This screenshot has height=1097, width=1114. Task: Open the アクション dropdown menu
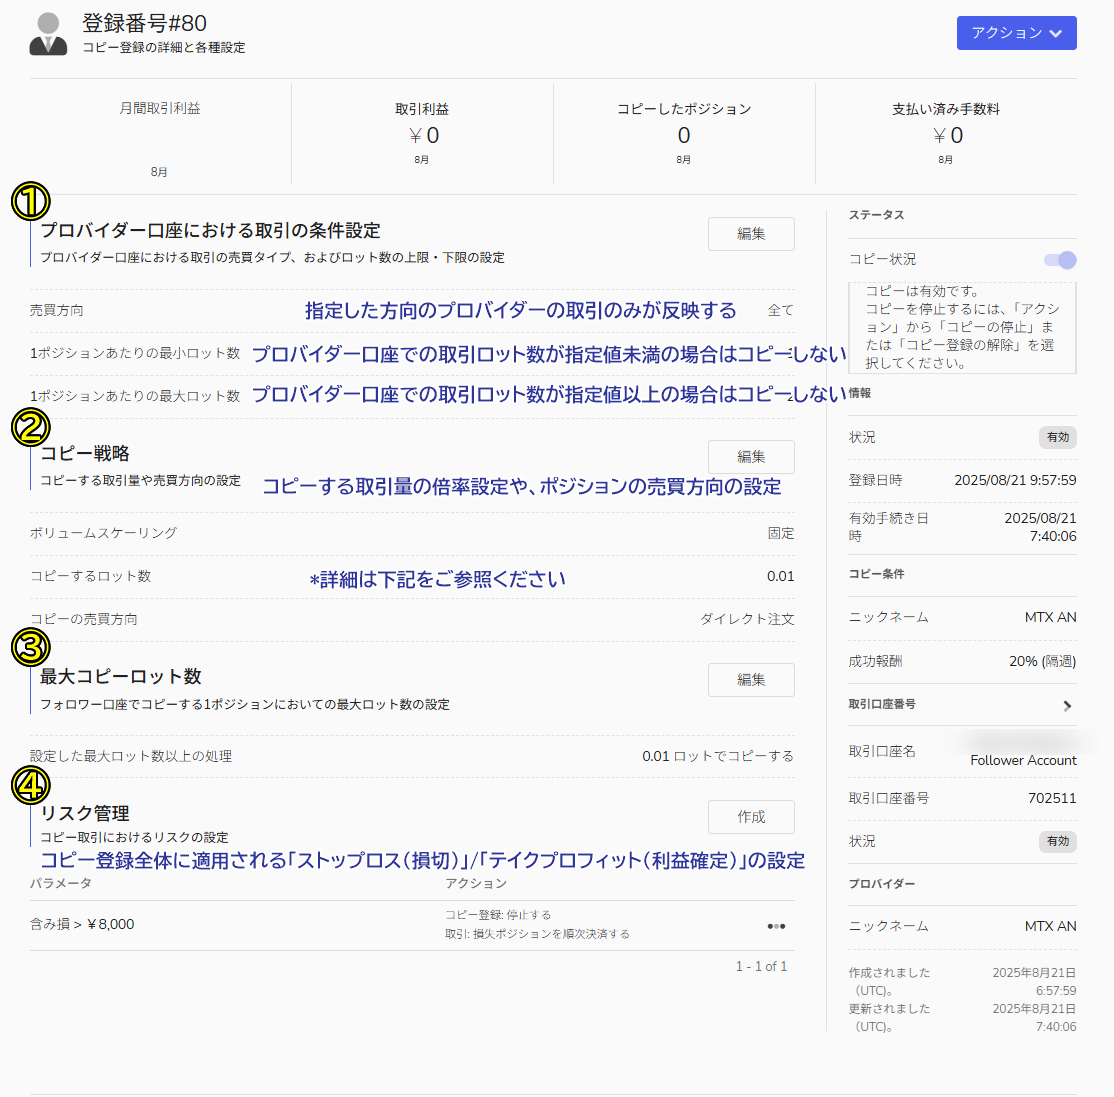(x=1016, y=33)
